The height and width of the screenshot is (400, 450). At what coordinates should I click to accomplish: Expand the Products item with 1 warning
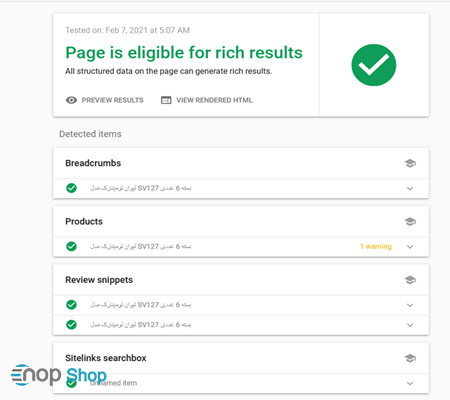click(x=410, y=247)
